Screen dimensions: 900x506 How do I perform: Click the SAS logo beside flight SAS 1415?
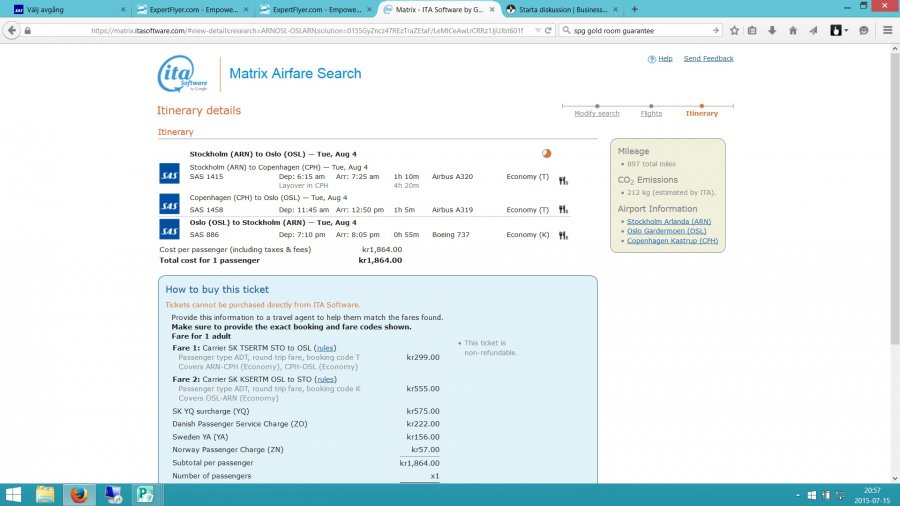coord(169,173)
